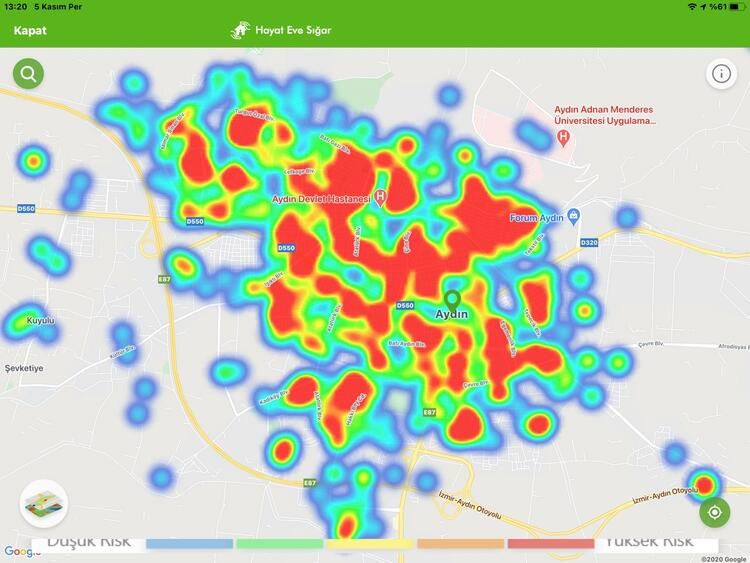Center map with my-location icon
Viewport: 750px width, 563px height.
pos(714,512)
